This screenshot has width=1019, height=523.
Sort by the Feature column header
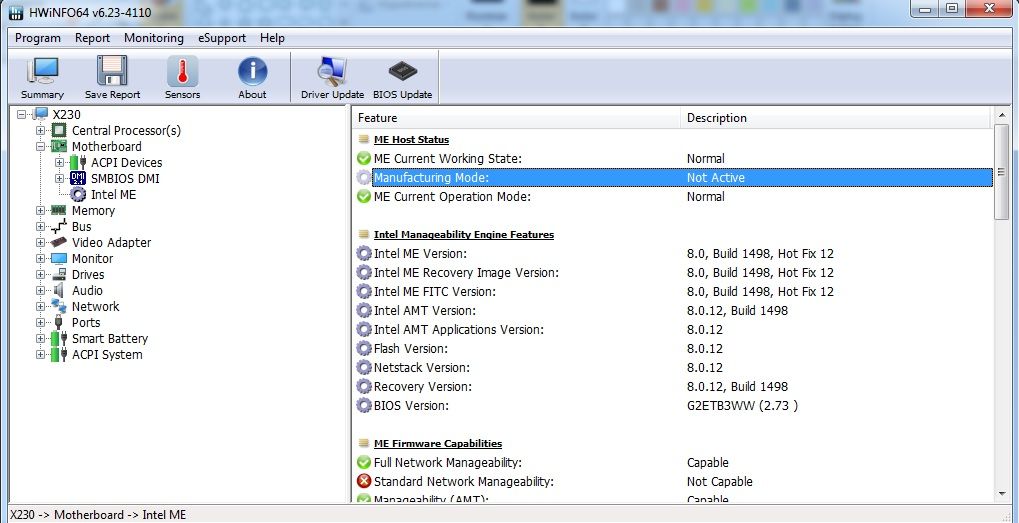click(517, 118)
